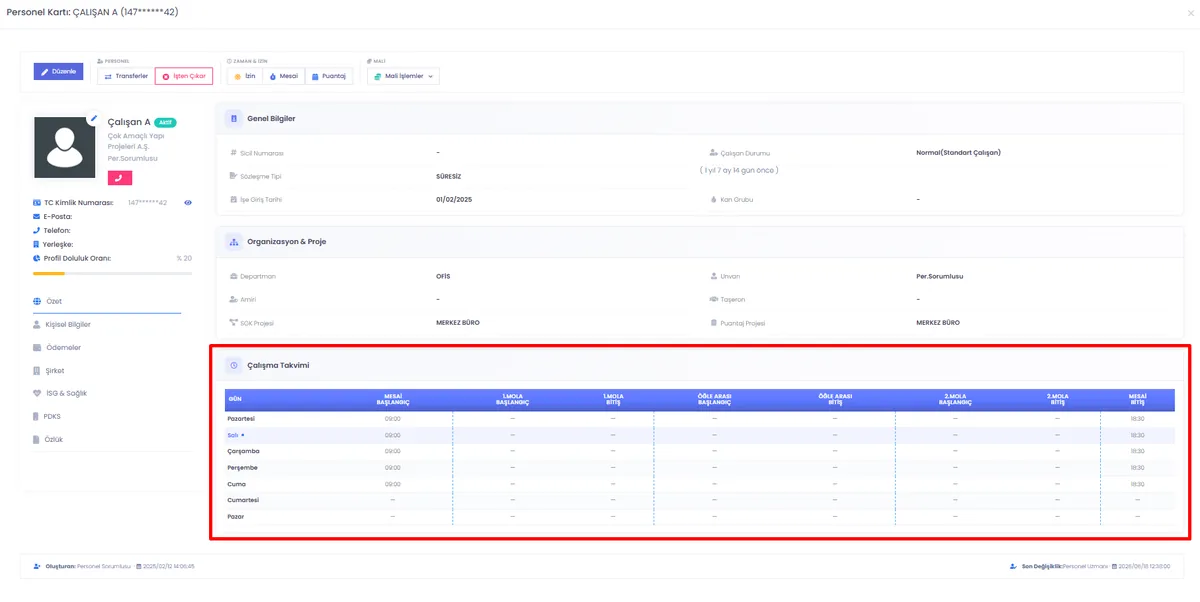Open the İzin leave option
Screen dimensions: 1200x602
point(245,76)
